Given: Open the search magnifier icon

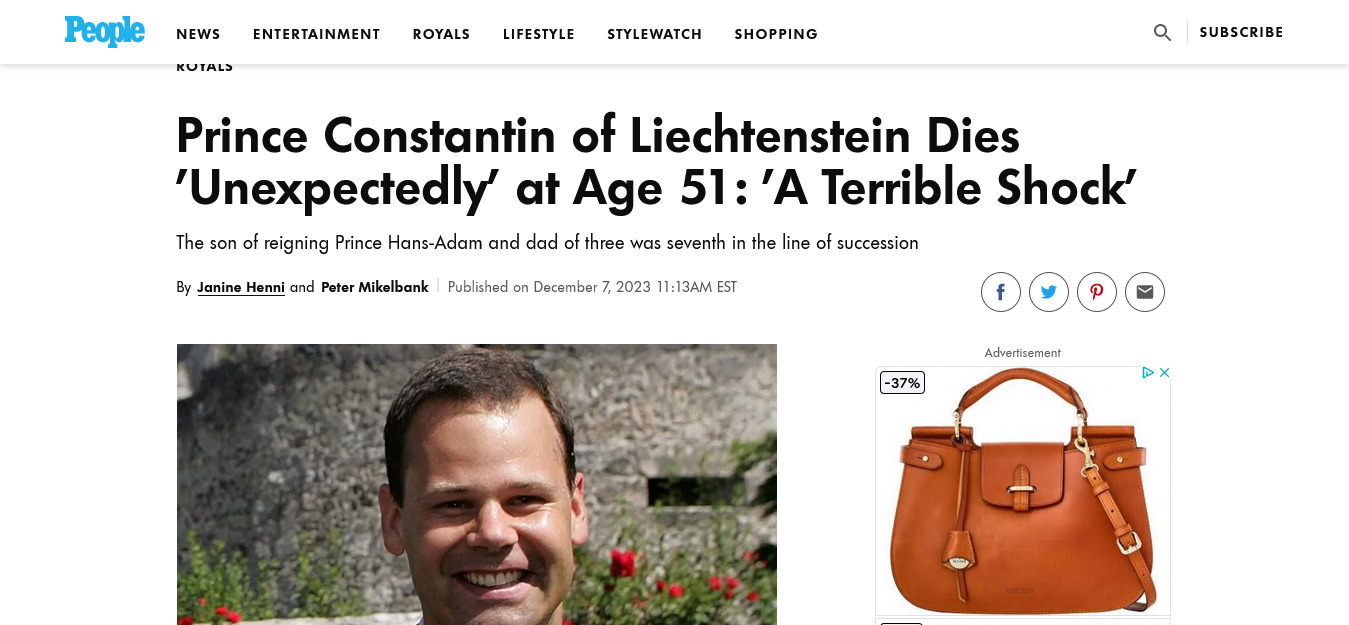Looking at the screenshot, I should coord(1162,32).
